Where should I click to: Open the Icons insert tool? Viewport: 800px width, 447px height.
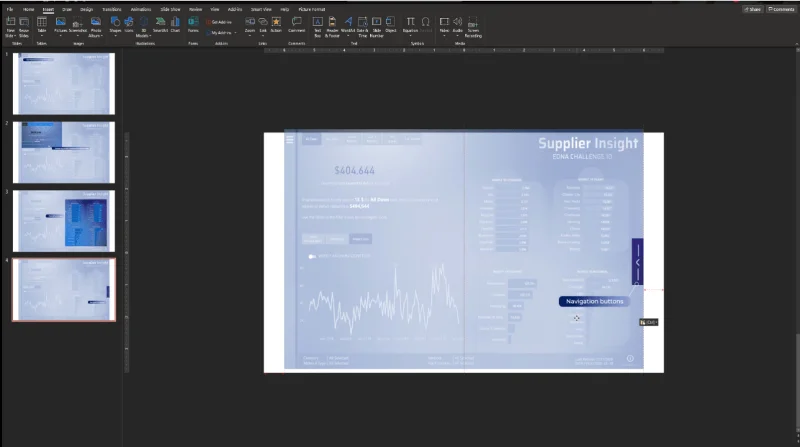click(129, 25)
